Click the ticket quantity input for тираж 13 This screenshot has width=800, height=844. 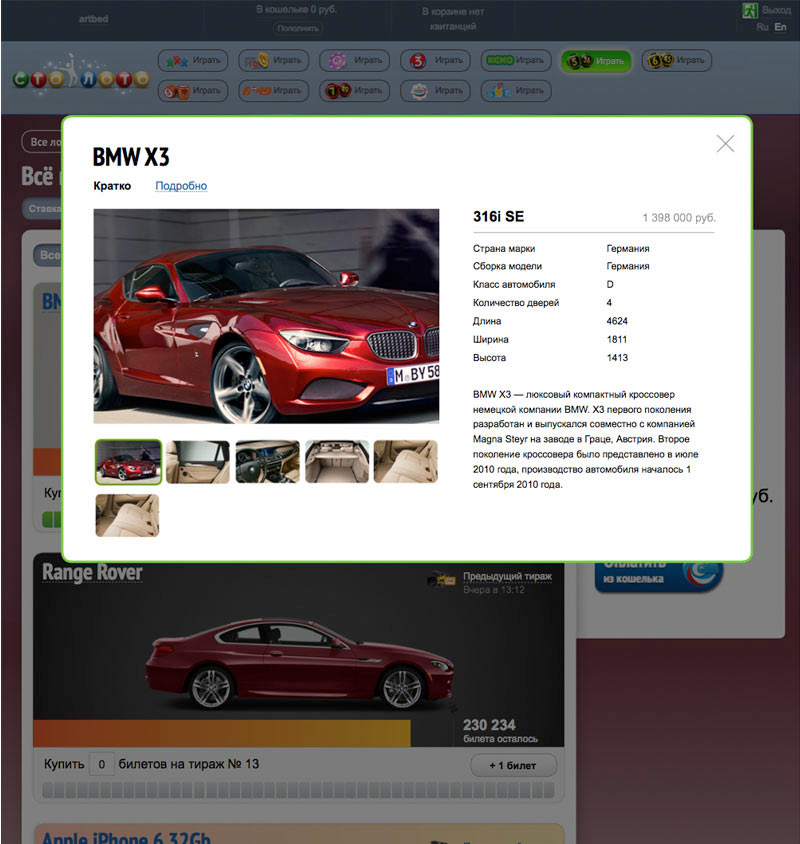click(101, 765)
